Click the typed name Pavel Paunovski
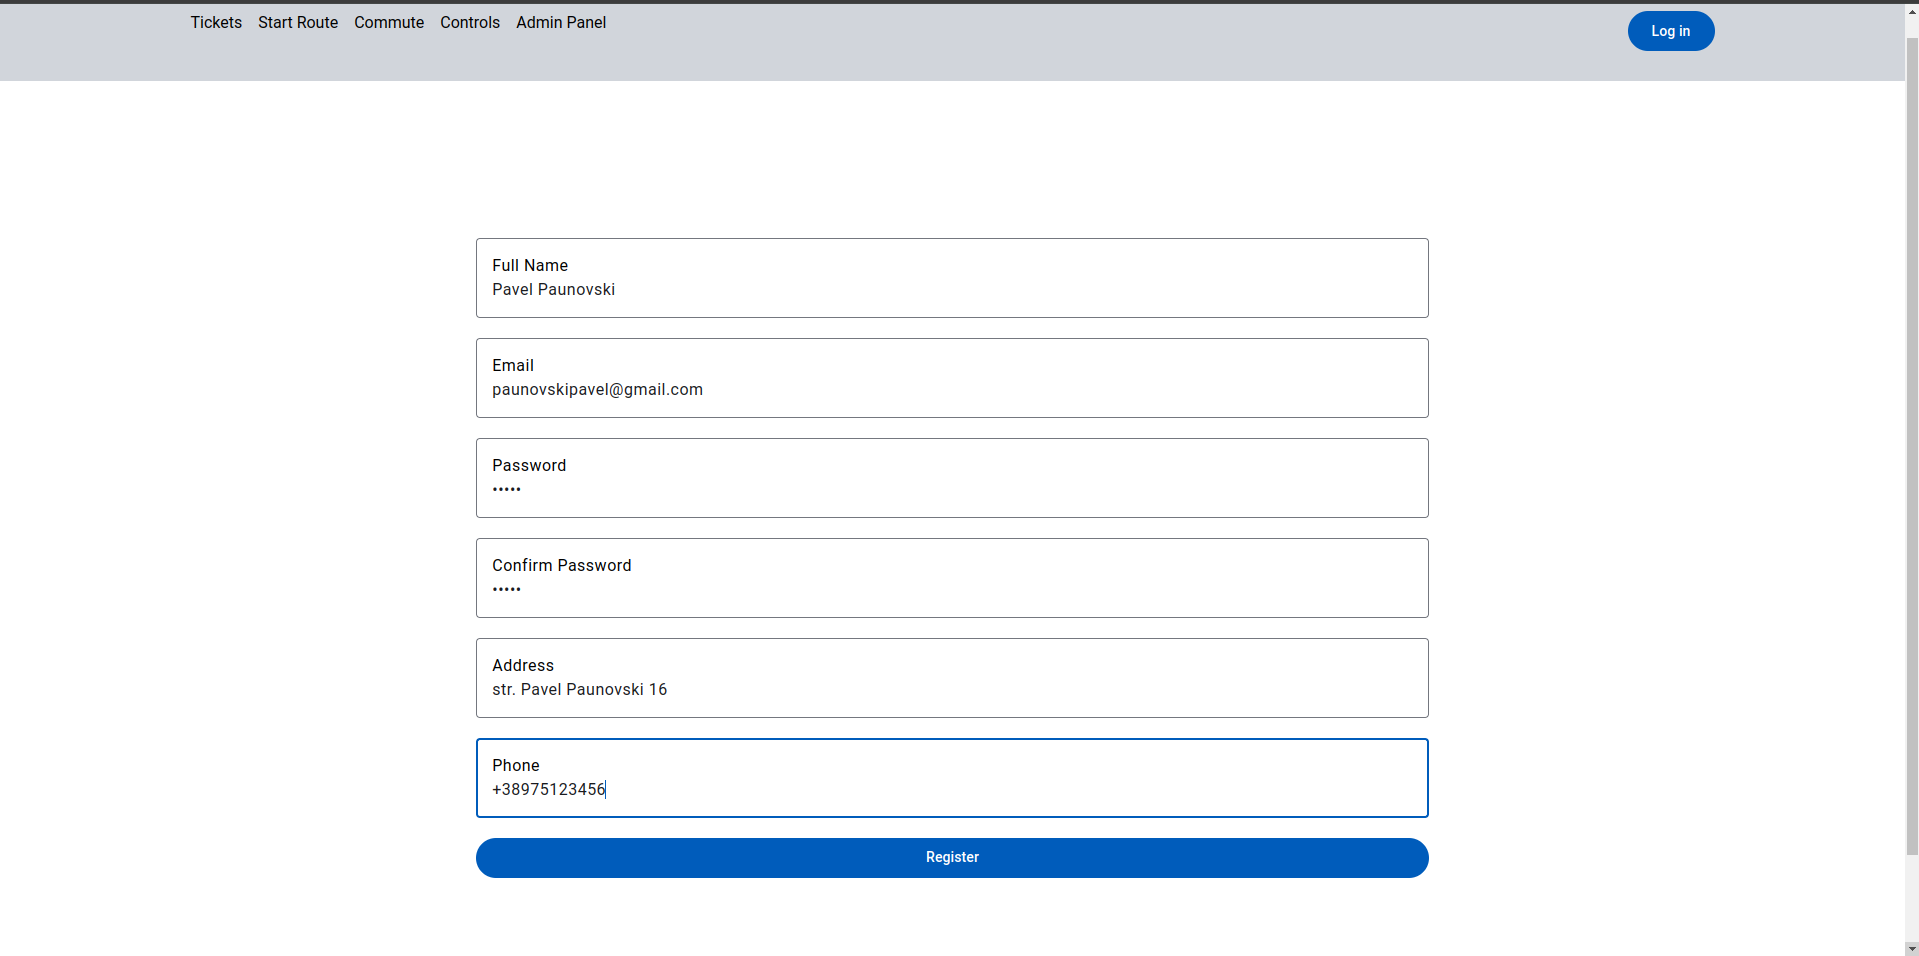Viewport: 1919px width, 956px height. [x=553, y=289]
